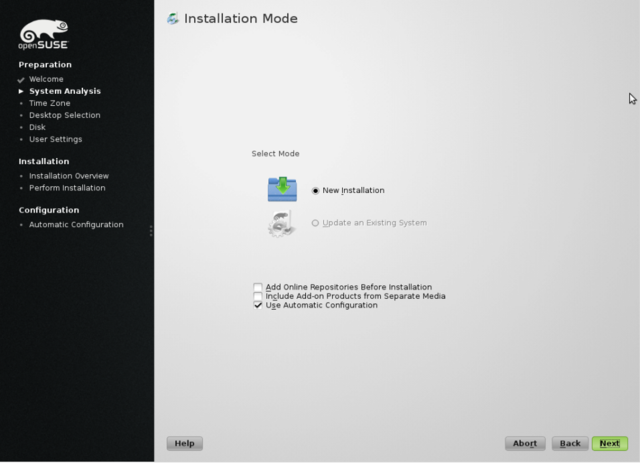The width and height of the screenshot is (640, 463).
Task: Click the User Settings step
Action: click(x=56, y=139)
